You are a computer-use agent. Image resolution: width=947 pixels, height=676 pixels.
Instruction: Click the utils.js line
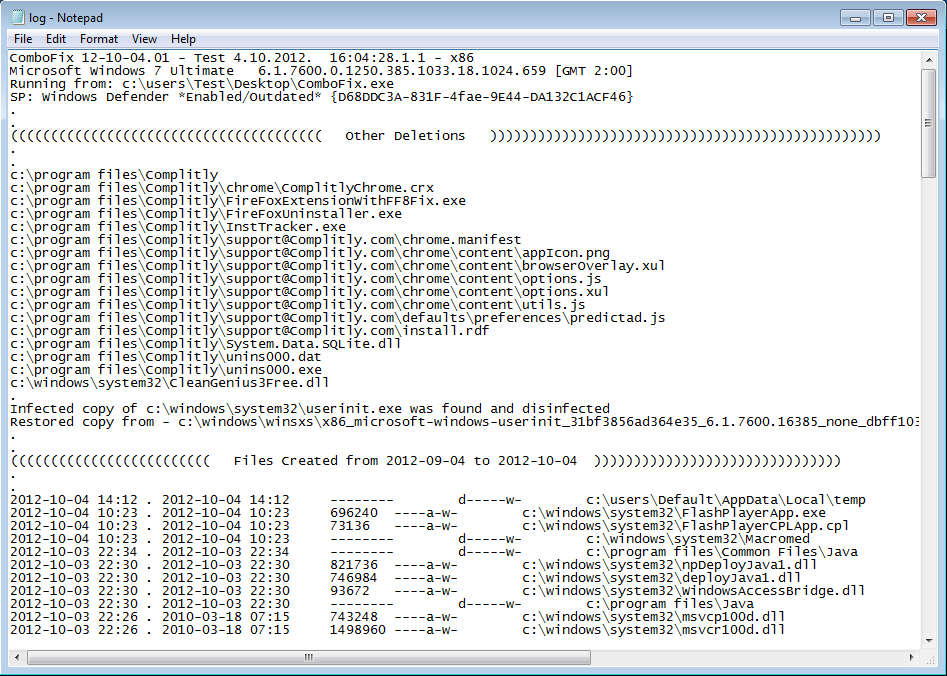(x=297, y=305)
